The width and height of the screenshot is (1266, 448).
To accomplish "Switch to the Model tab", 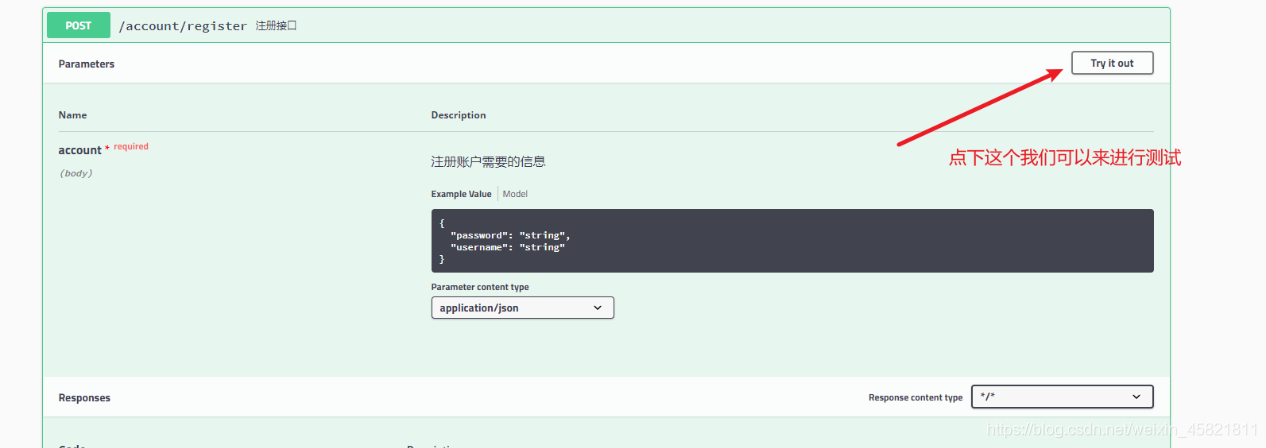I will coord(515,194).
